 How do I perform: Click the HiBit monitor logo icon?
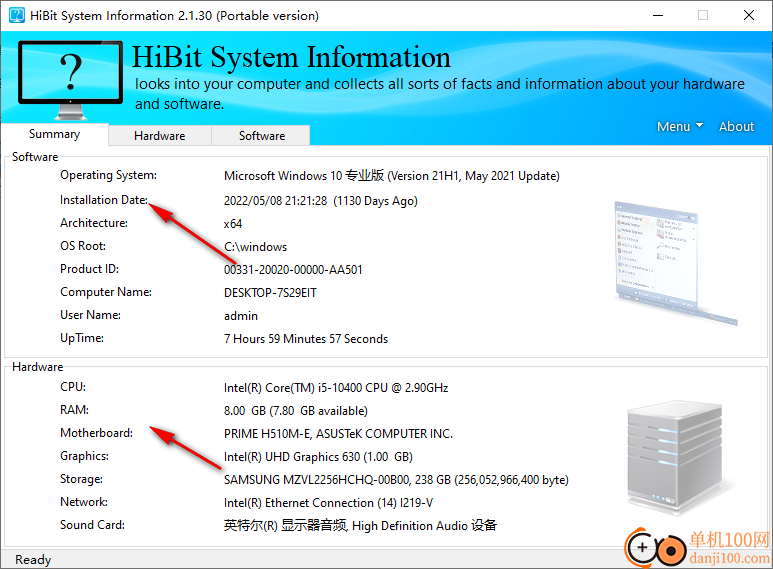(x=70, y=80)
